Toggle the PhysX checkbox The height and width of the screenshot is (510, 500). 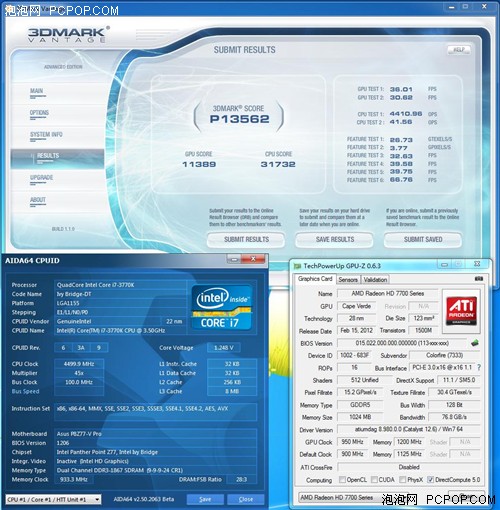[402, 479]
